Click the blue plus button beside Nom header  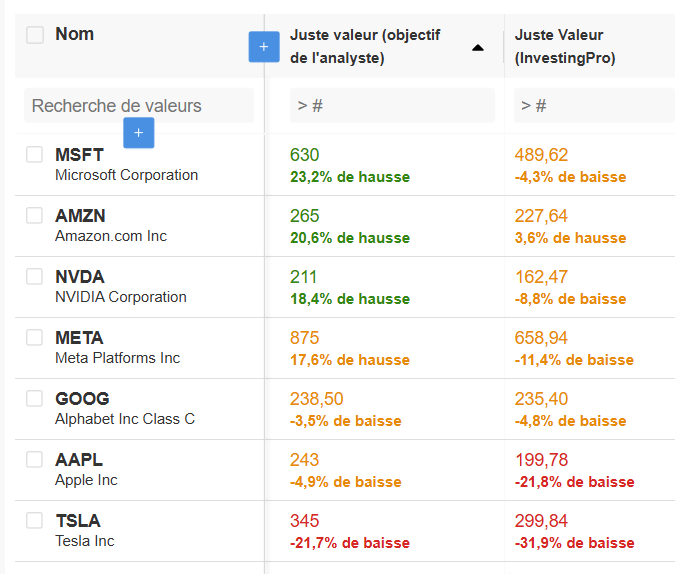click(264, 46)
